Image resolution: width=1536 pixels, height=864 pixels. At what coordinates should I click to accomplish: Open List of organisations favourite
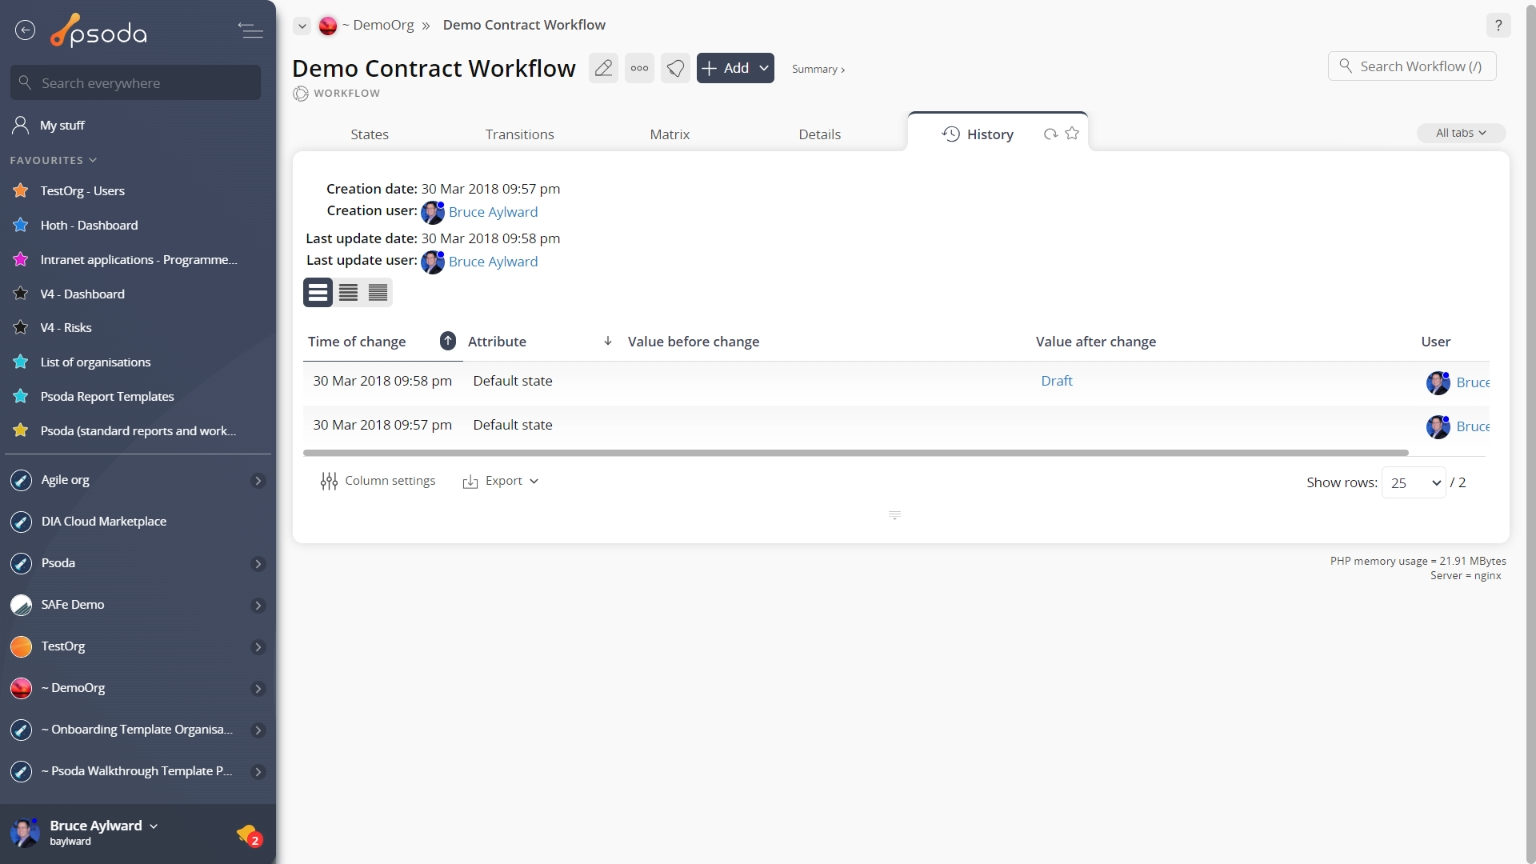pos(96,362)
